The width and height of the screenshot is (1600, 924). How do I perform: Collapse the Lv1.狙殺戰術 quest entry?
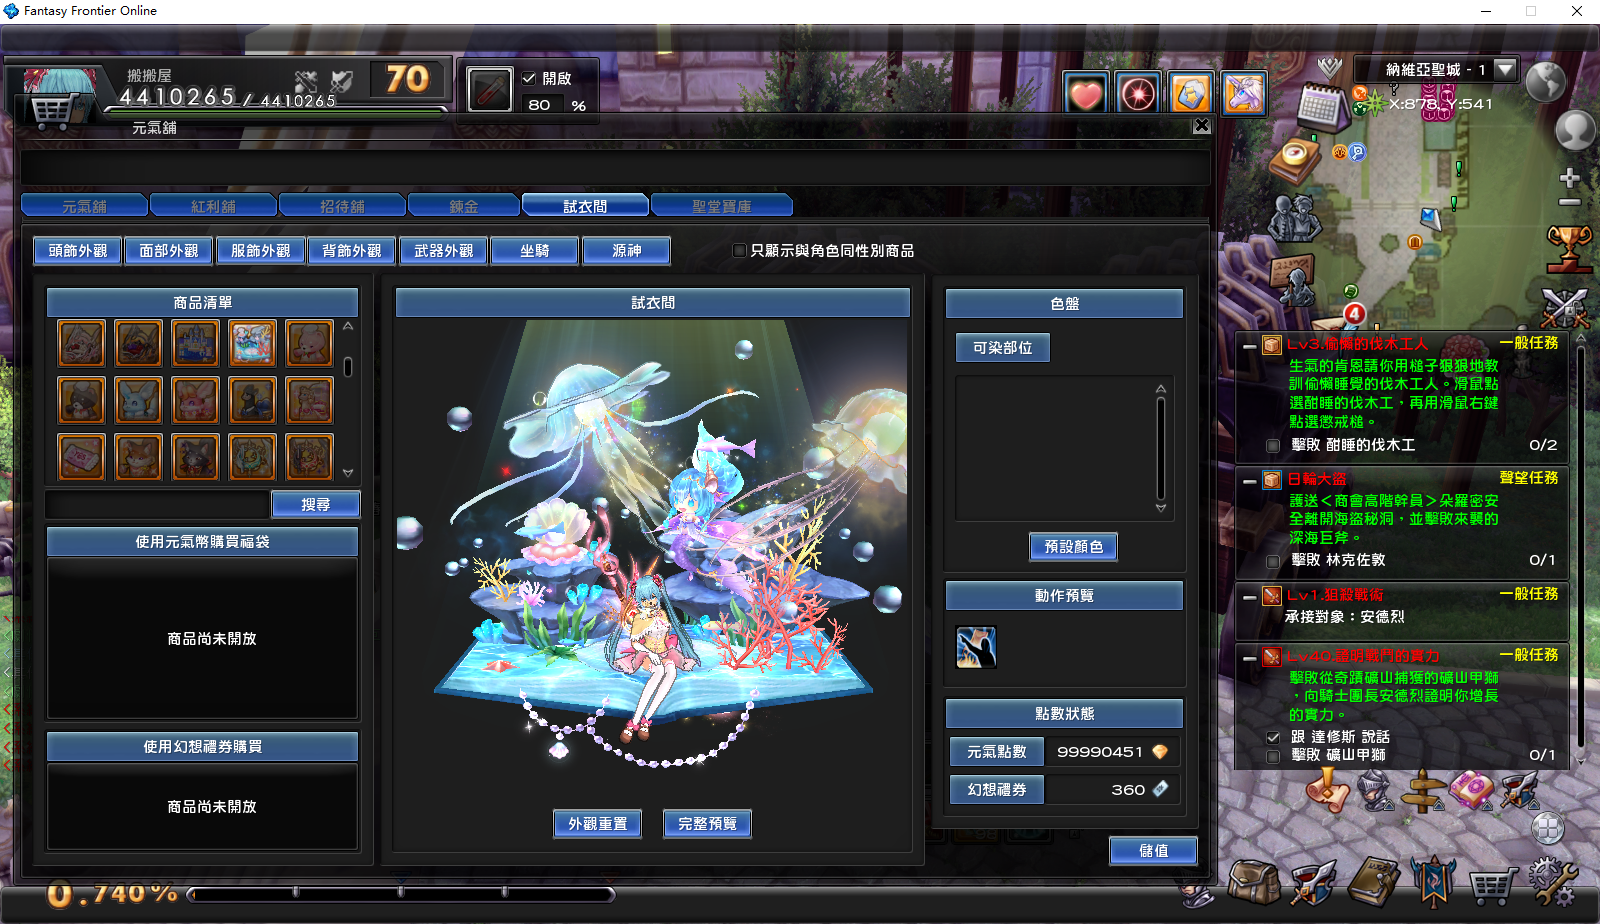click(x=1249, y=597)
